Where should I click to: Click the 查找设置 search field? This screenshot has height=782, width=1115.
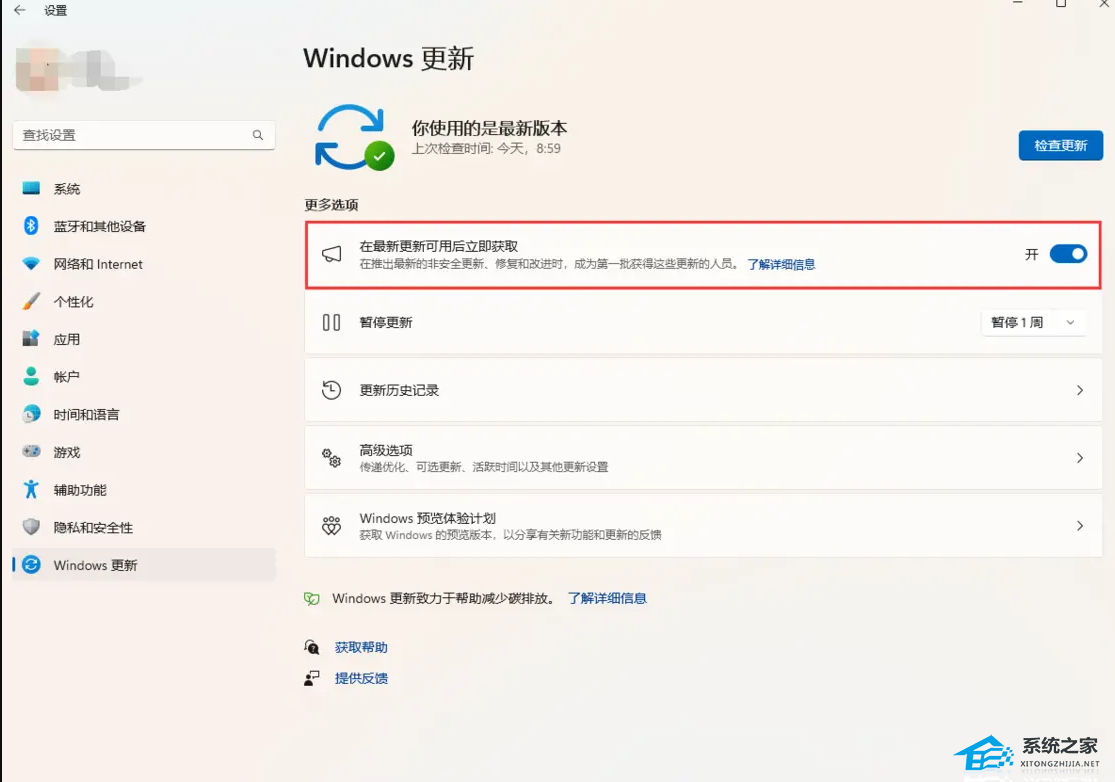pyautogui.click(x=144, y=135)
